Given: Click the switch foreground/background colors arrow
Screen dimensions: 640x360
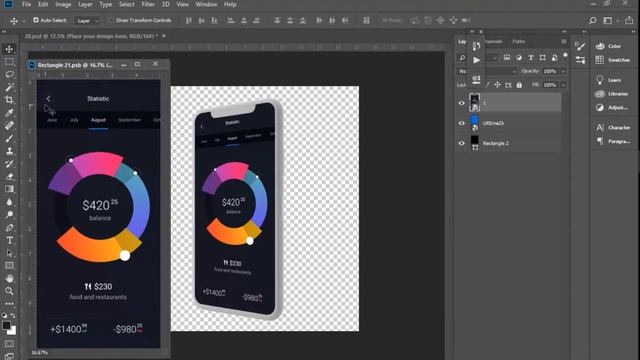Looking at the screenshot, I should [13, 316].
